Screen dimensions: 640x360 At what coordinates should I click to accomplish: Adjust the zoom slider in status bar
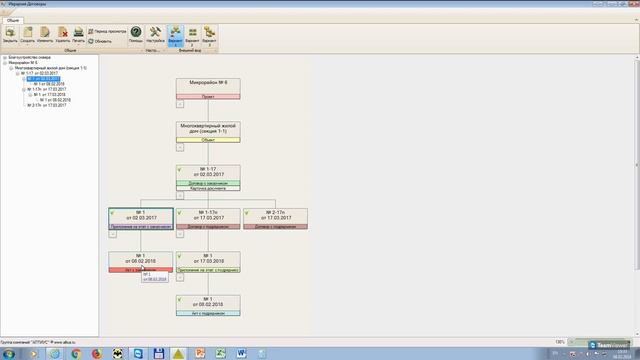tap(600, 342)
